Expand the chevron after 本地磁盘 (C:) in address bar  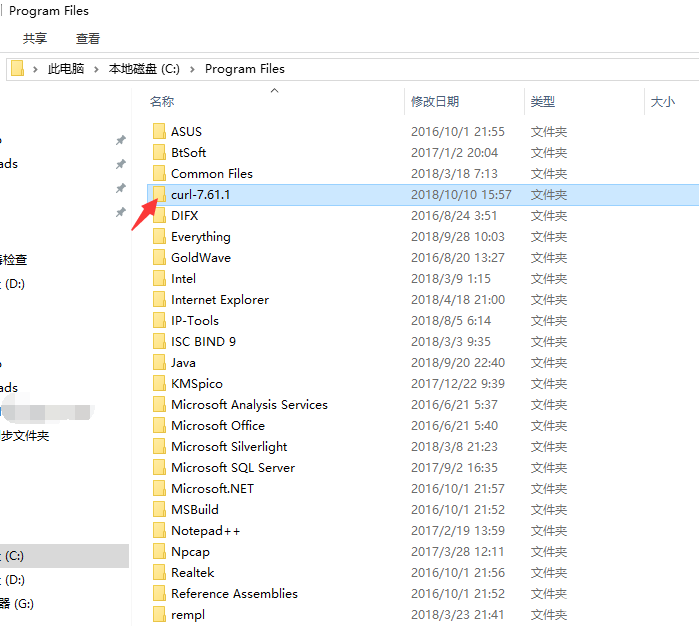coord(193,69)
